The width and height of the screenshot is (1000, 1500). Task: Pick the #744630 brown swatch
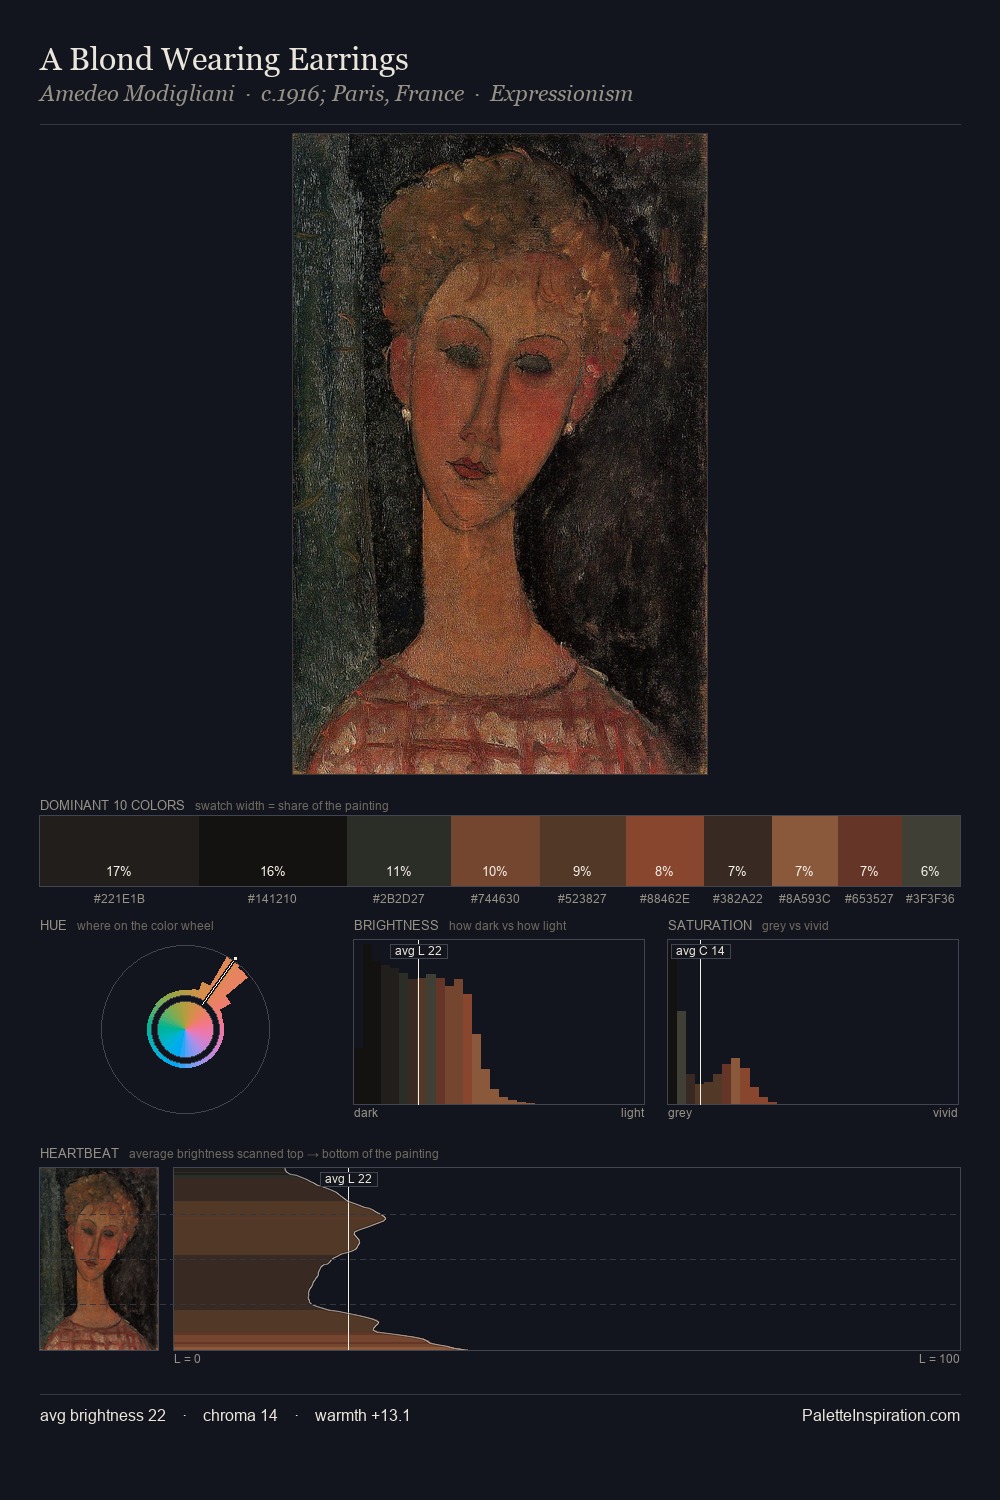(495, 851)
